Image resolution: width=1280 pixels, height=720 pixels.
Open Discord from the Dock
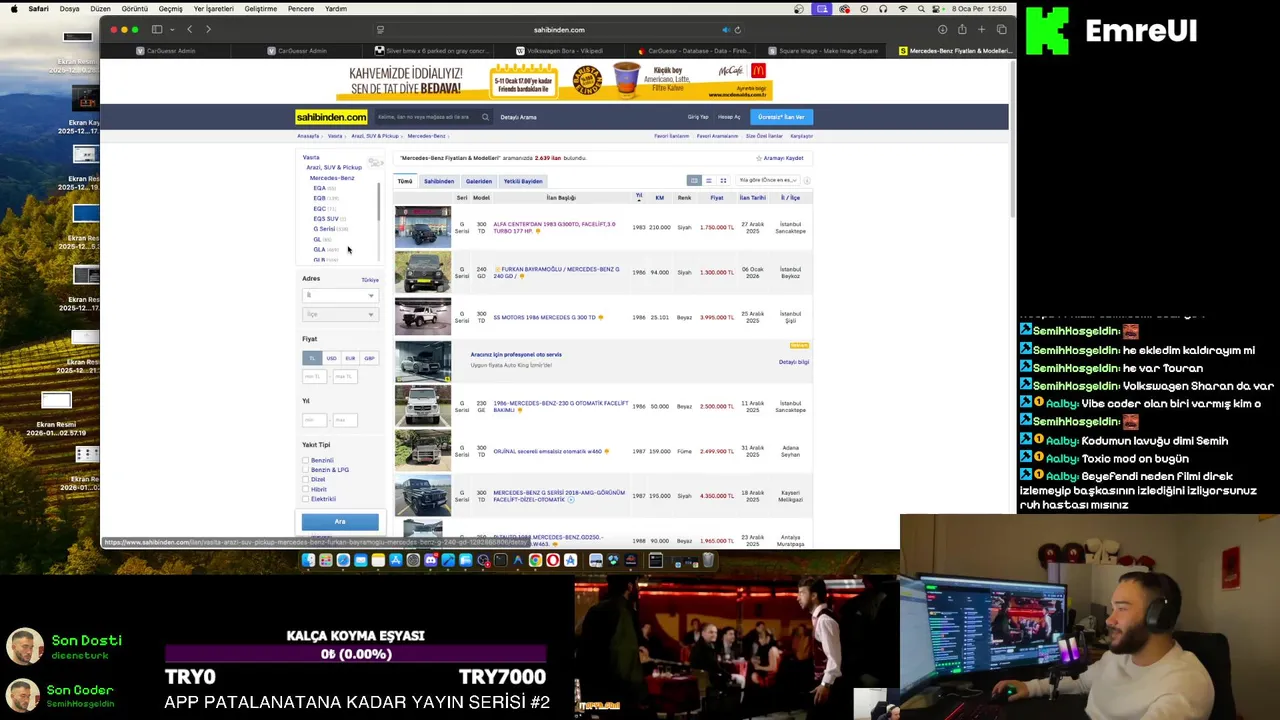coord(430,560)
